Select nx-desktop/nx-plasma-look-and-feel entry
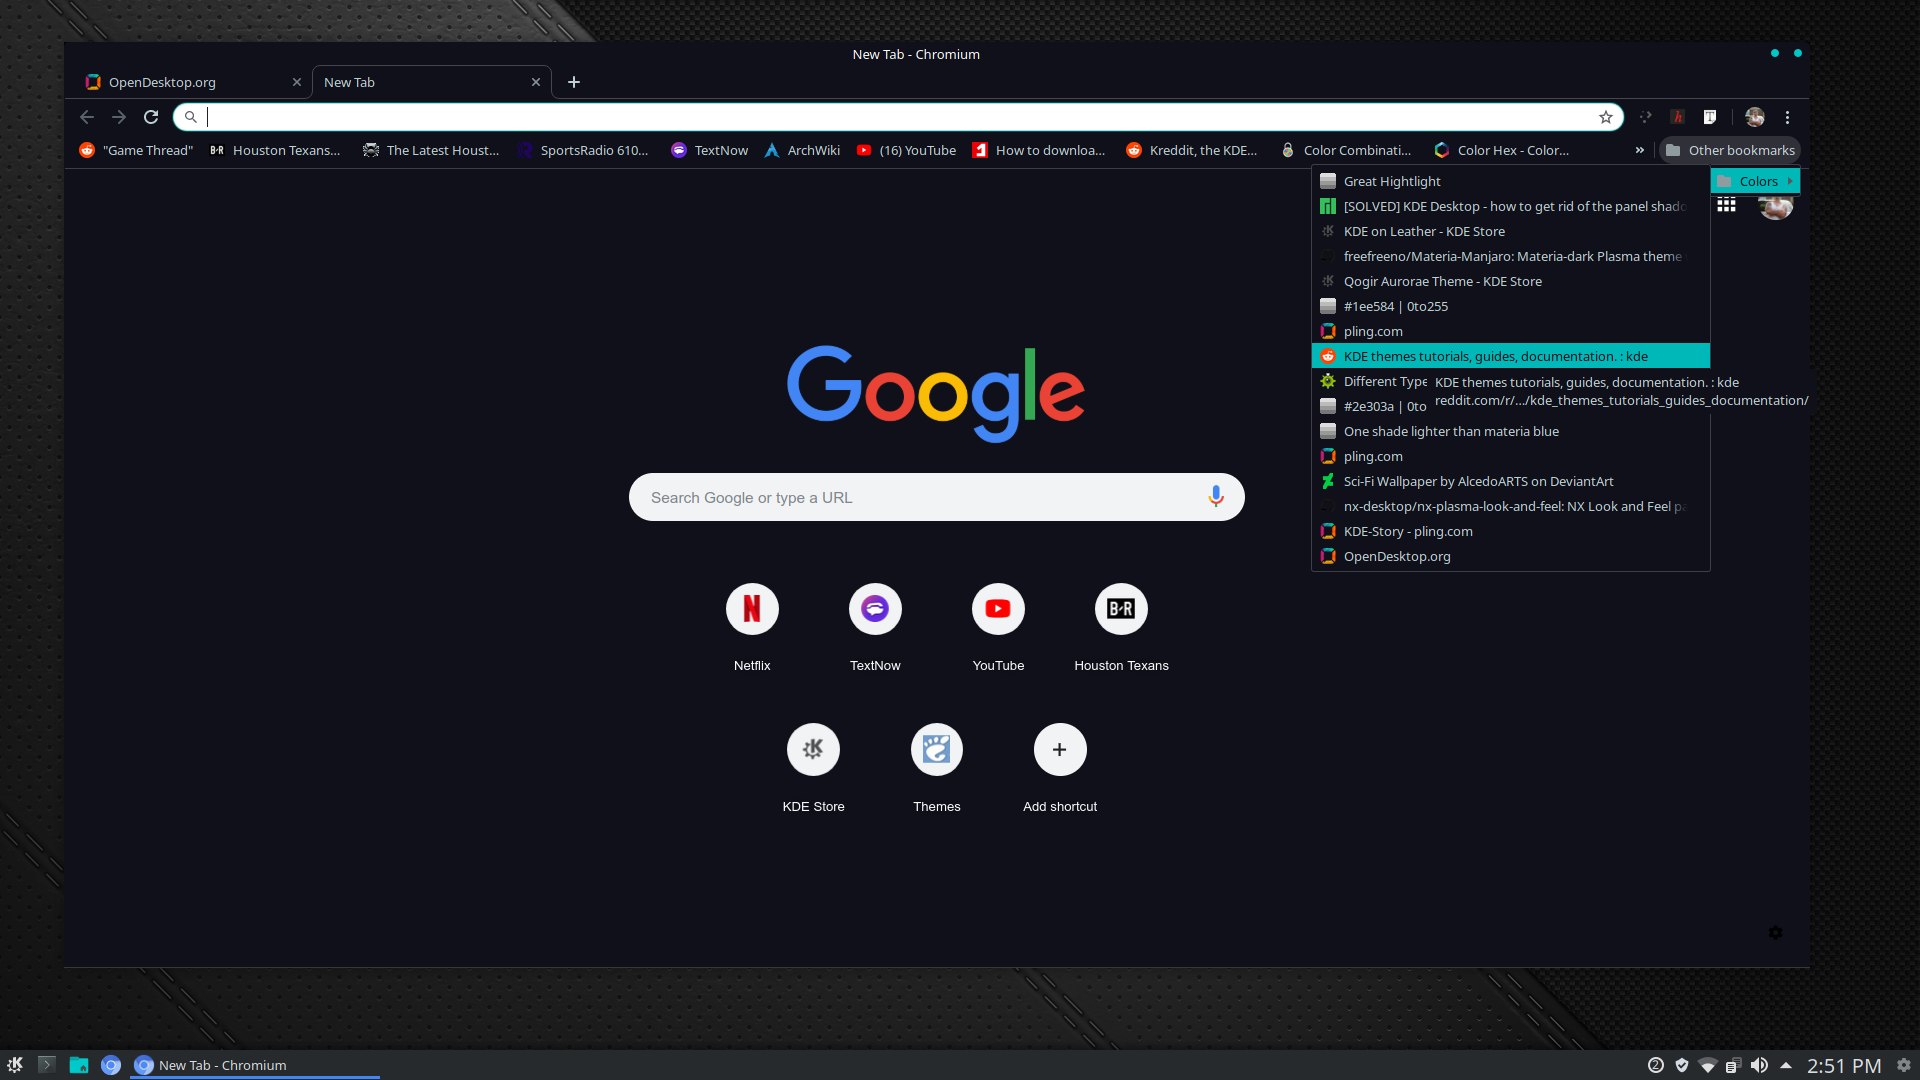Screen dimensions: 1920x1080 pos(1510,506)
